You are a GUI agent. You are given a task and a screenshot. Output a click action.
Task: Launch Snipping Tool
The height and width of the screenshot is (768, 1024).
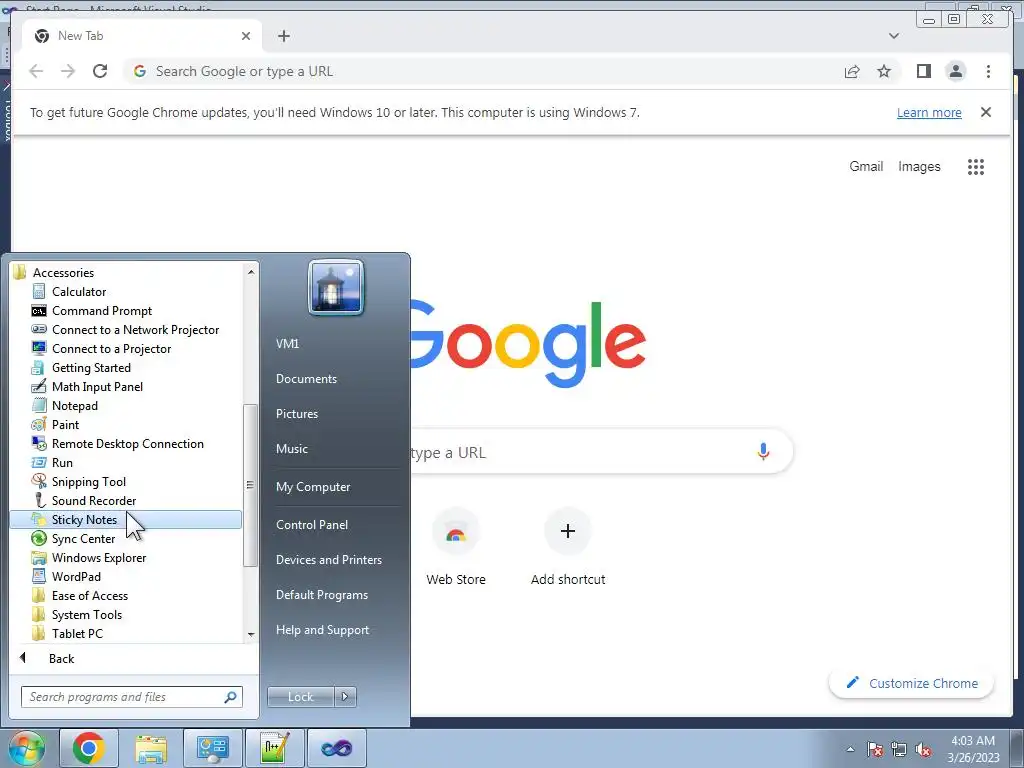point(88,481)
